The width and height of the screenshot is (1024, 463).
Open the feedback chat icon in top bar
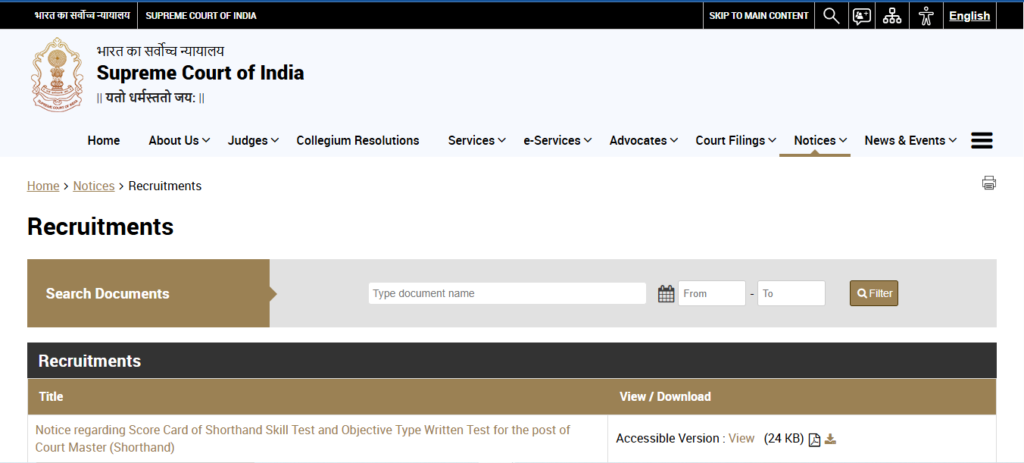tap(861, 15)
